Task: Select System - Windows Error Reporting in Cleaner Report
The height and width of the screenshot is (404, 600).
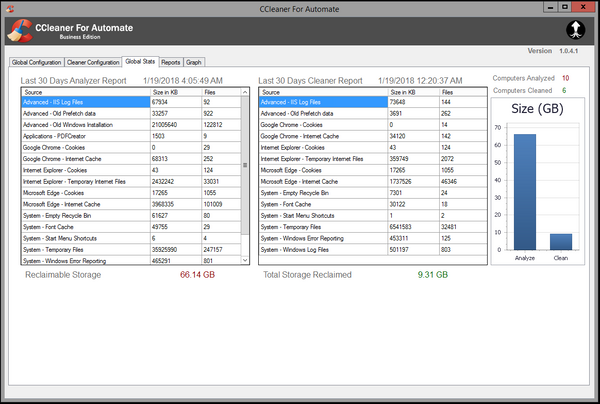Action: coord(373,238)
